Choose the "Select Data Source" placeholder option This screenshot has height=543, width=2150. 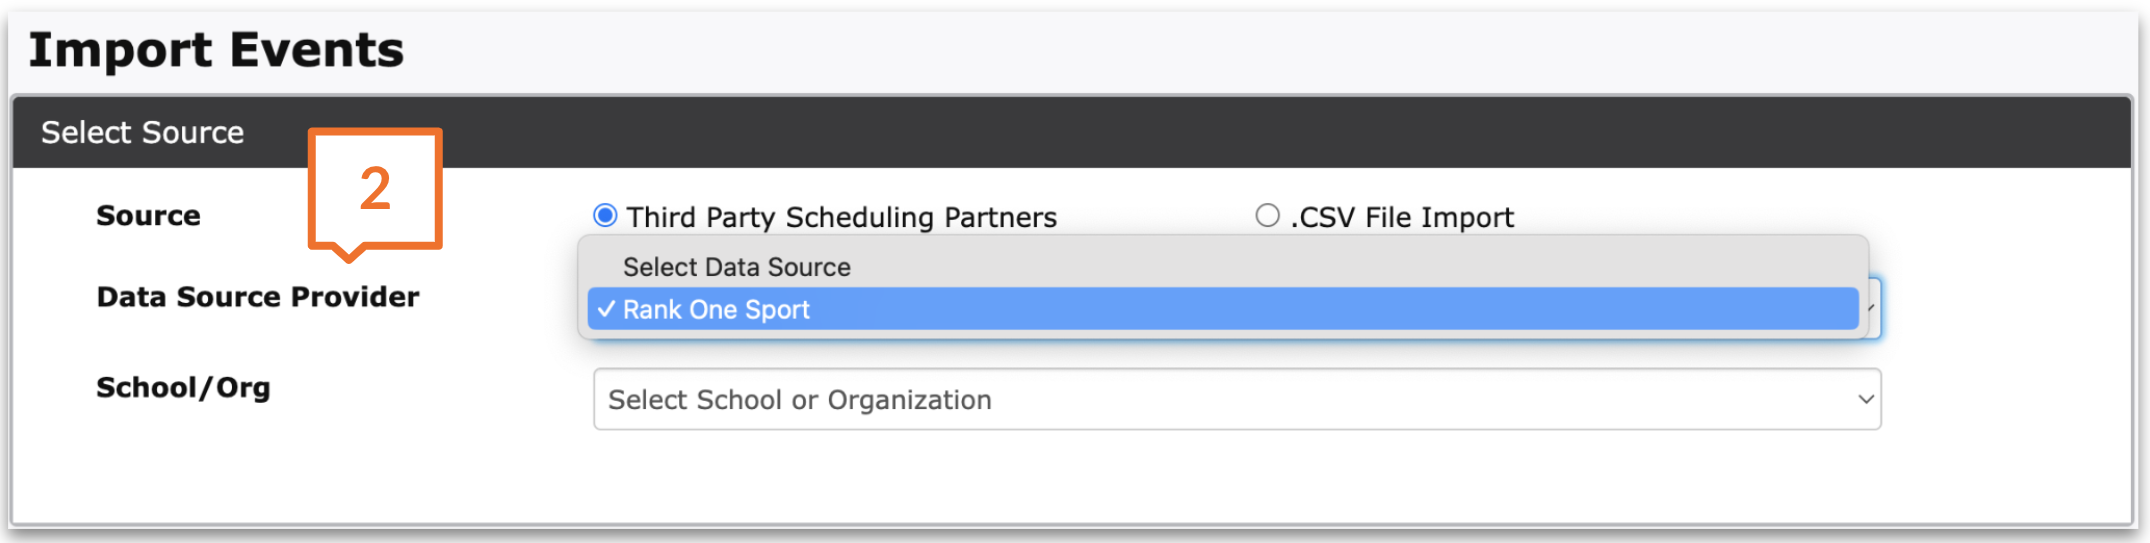click(x=737, y=267)
